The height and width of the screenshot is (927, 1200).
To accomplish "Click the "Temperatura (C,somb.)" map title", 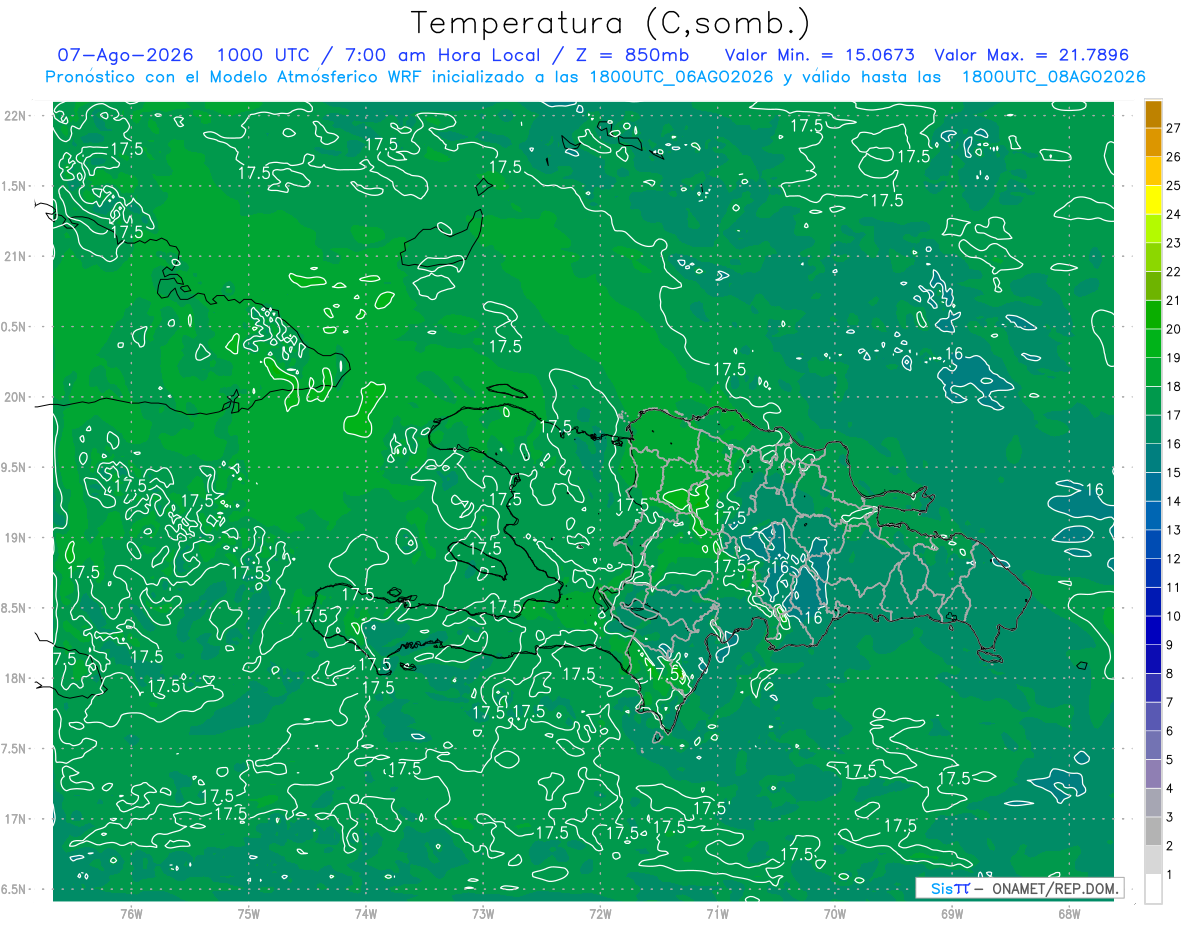I will pos(611,24).
